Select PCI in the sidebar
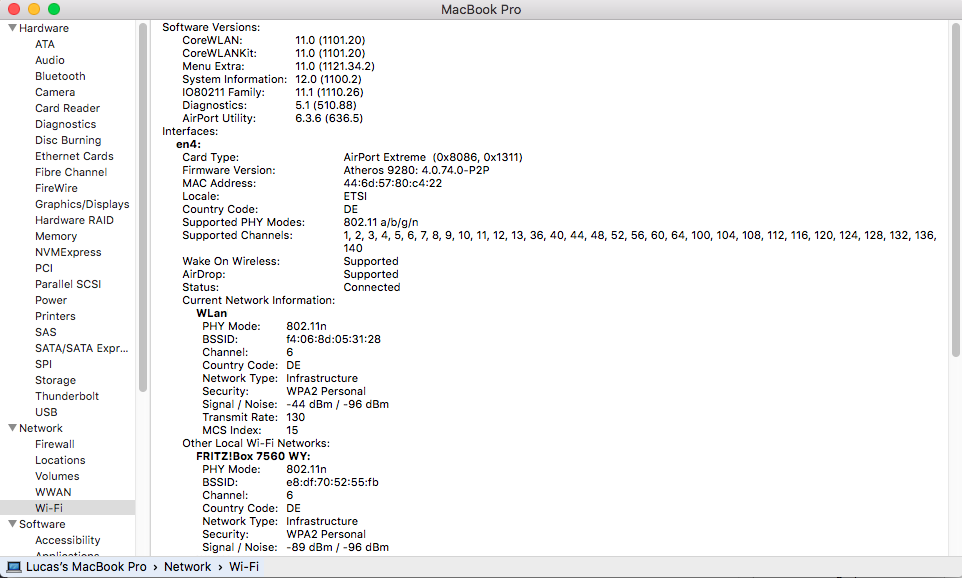This screenshot has height=578, width=962. point(44,268)
